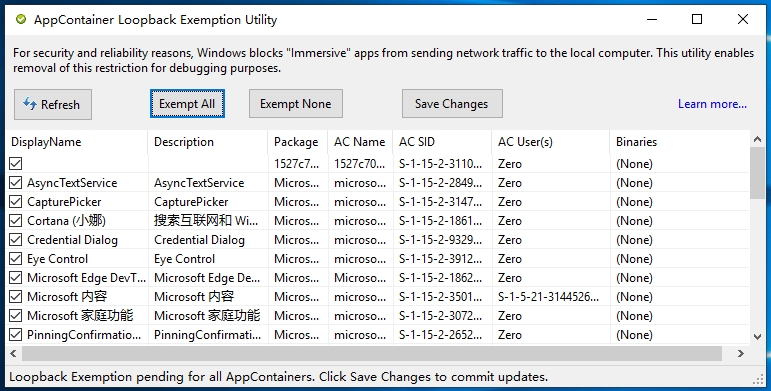The image size is (771, 391).
Task: Click Exempt All button
Action: (187, 104)
